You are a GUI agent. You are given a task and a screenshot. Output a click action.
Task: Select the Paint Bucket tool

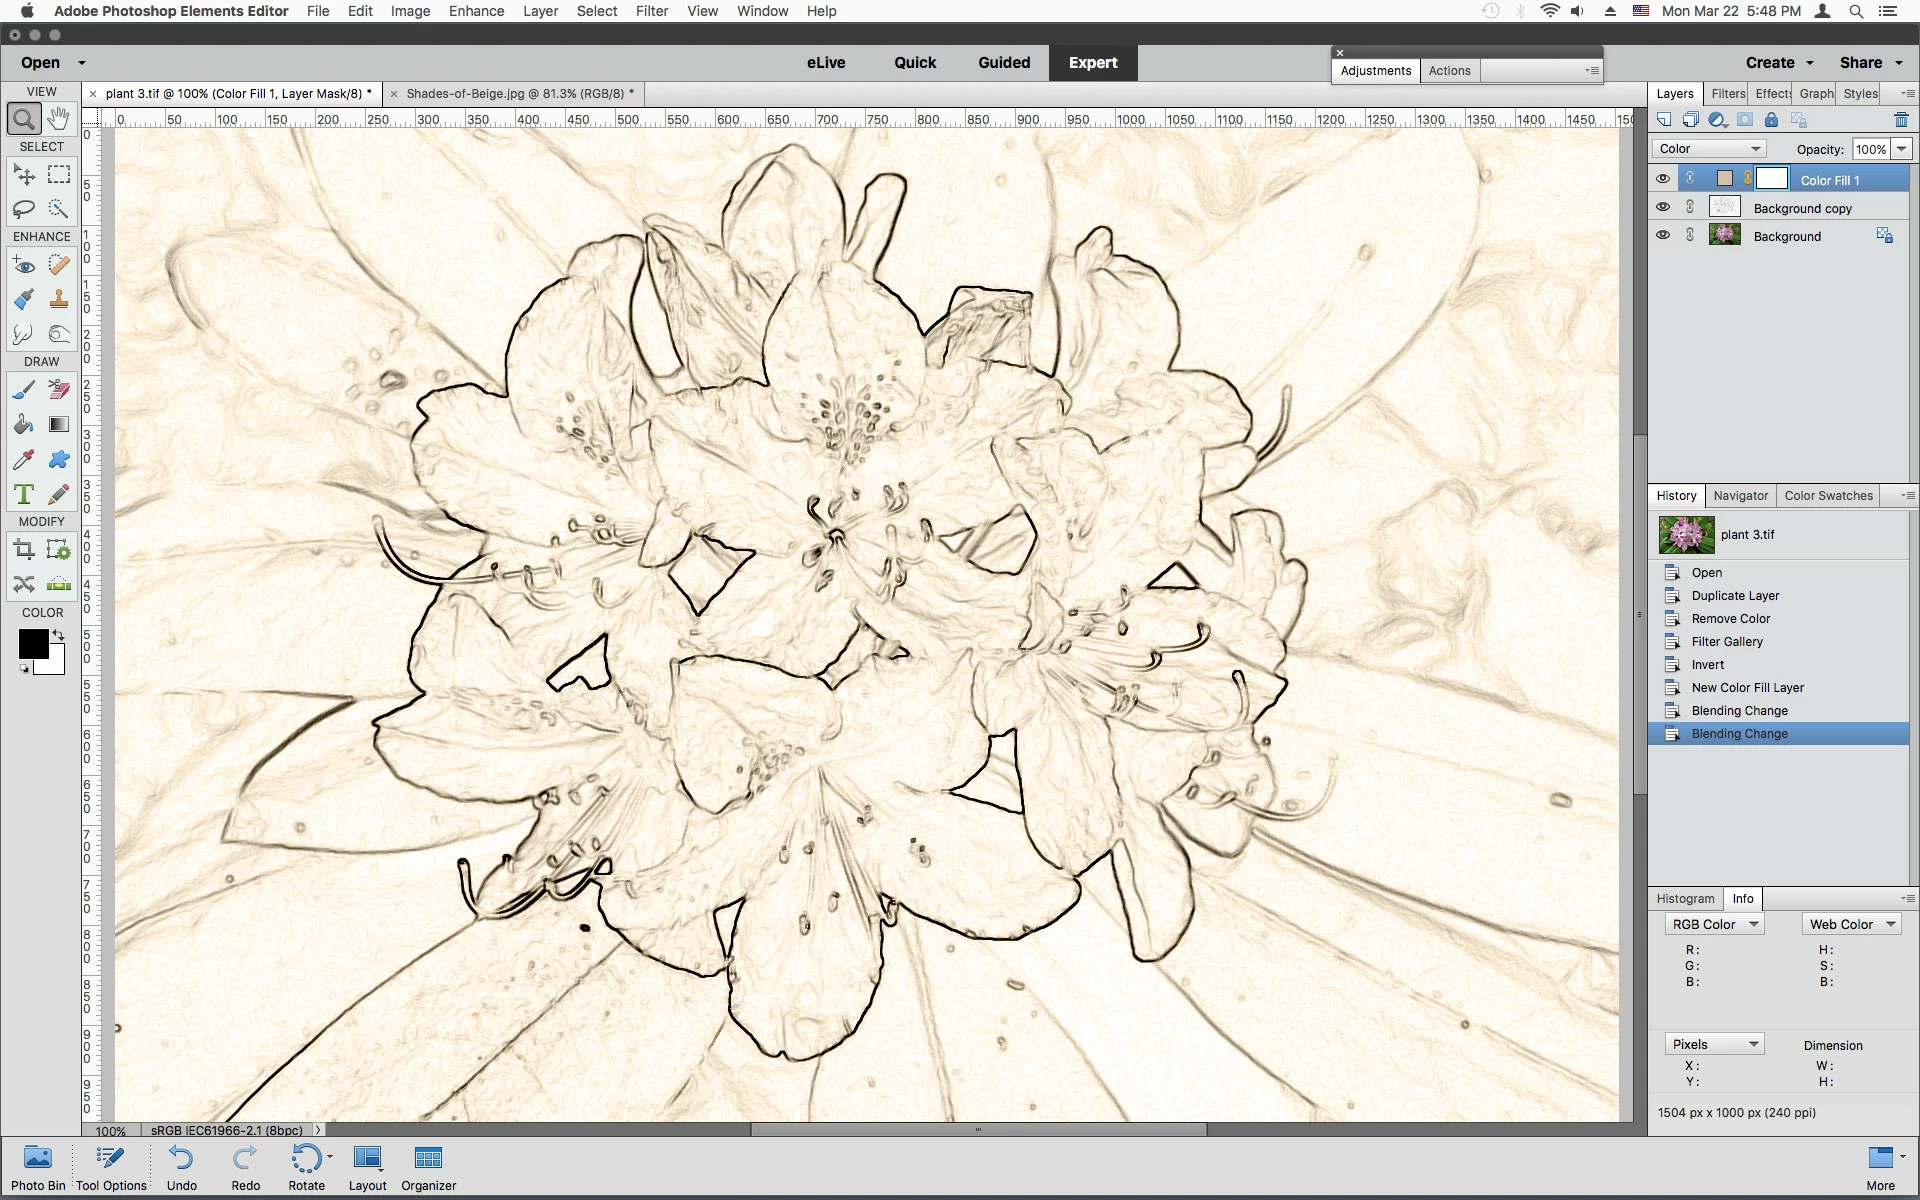(x=24, y=424)
